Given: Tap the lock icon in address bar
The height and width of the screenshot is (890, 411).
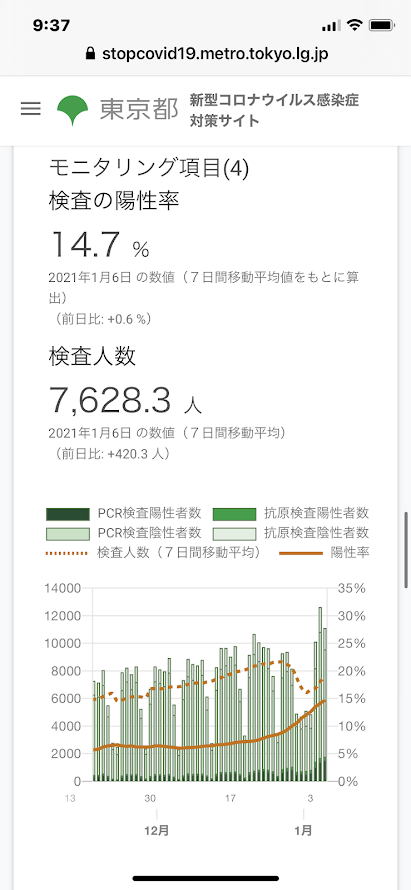Looking at the screenshot, I should 90,54.
